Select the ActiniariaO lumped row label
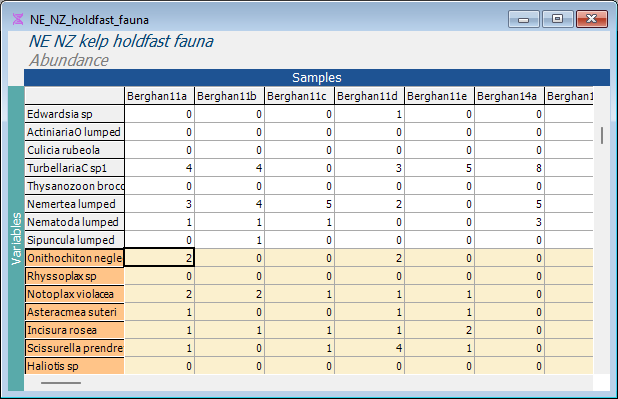 click(74, 132)
